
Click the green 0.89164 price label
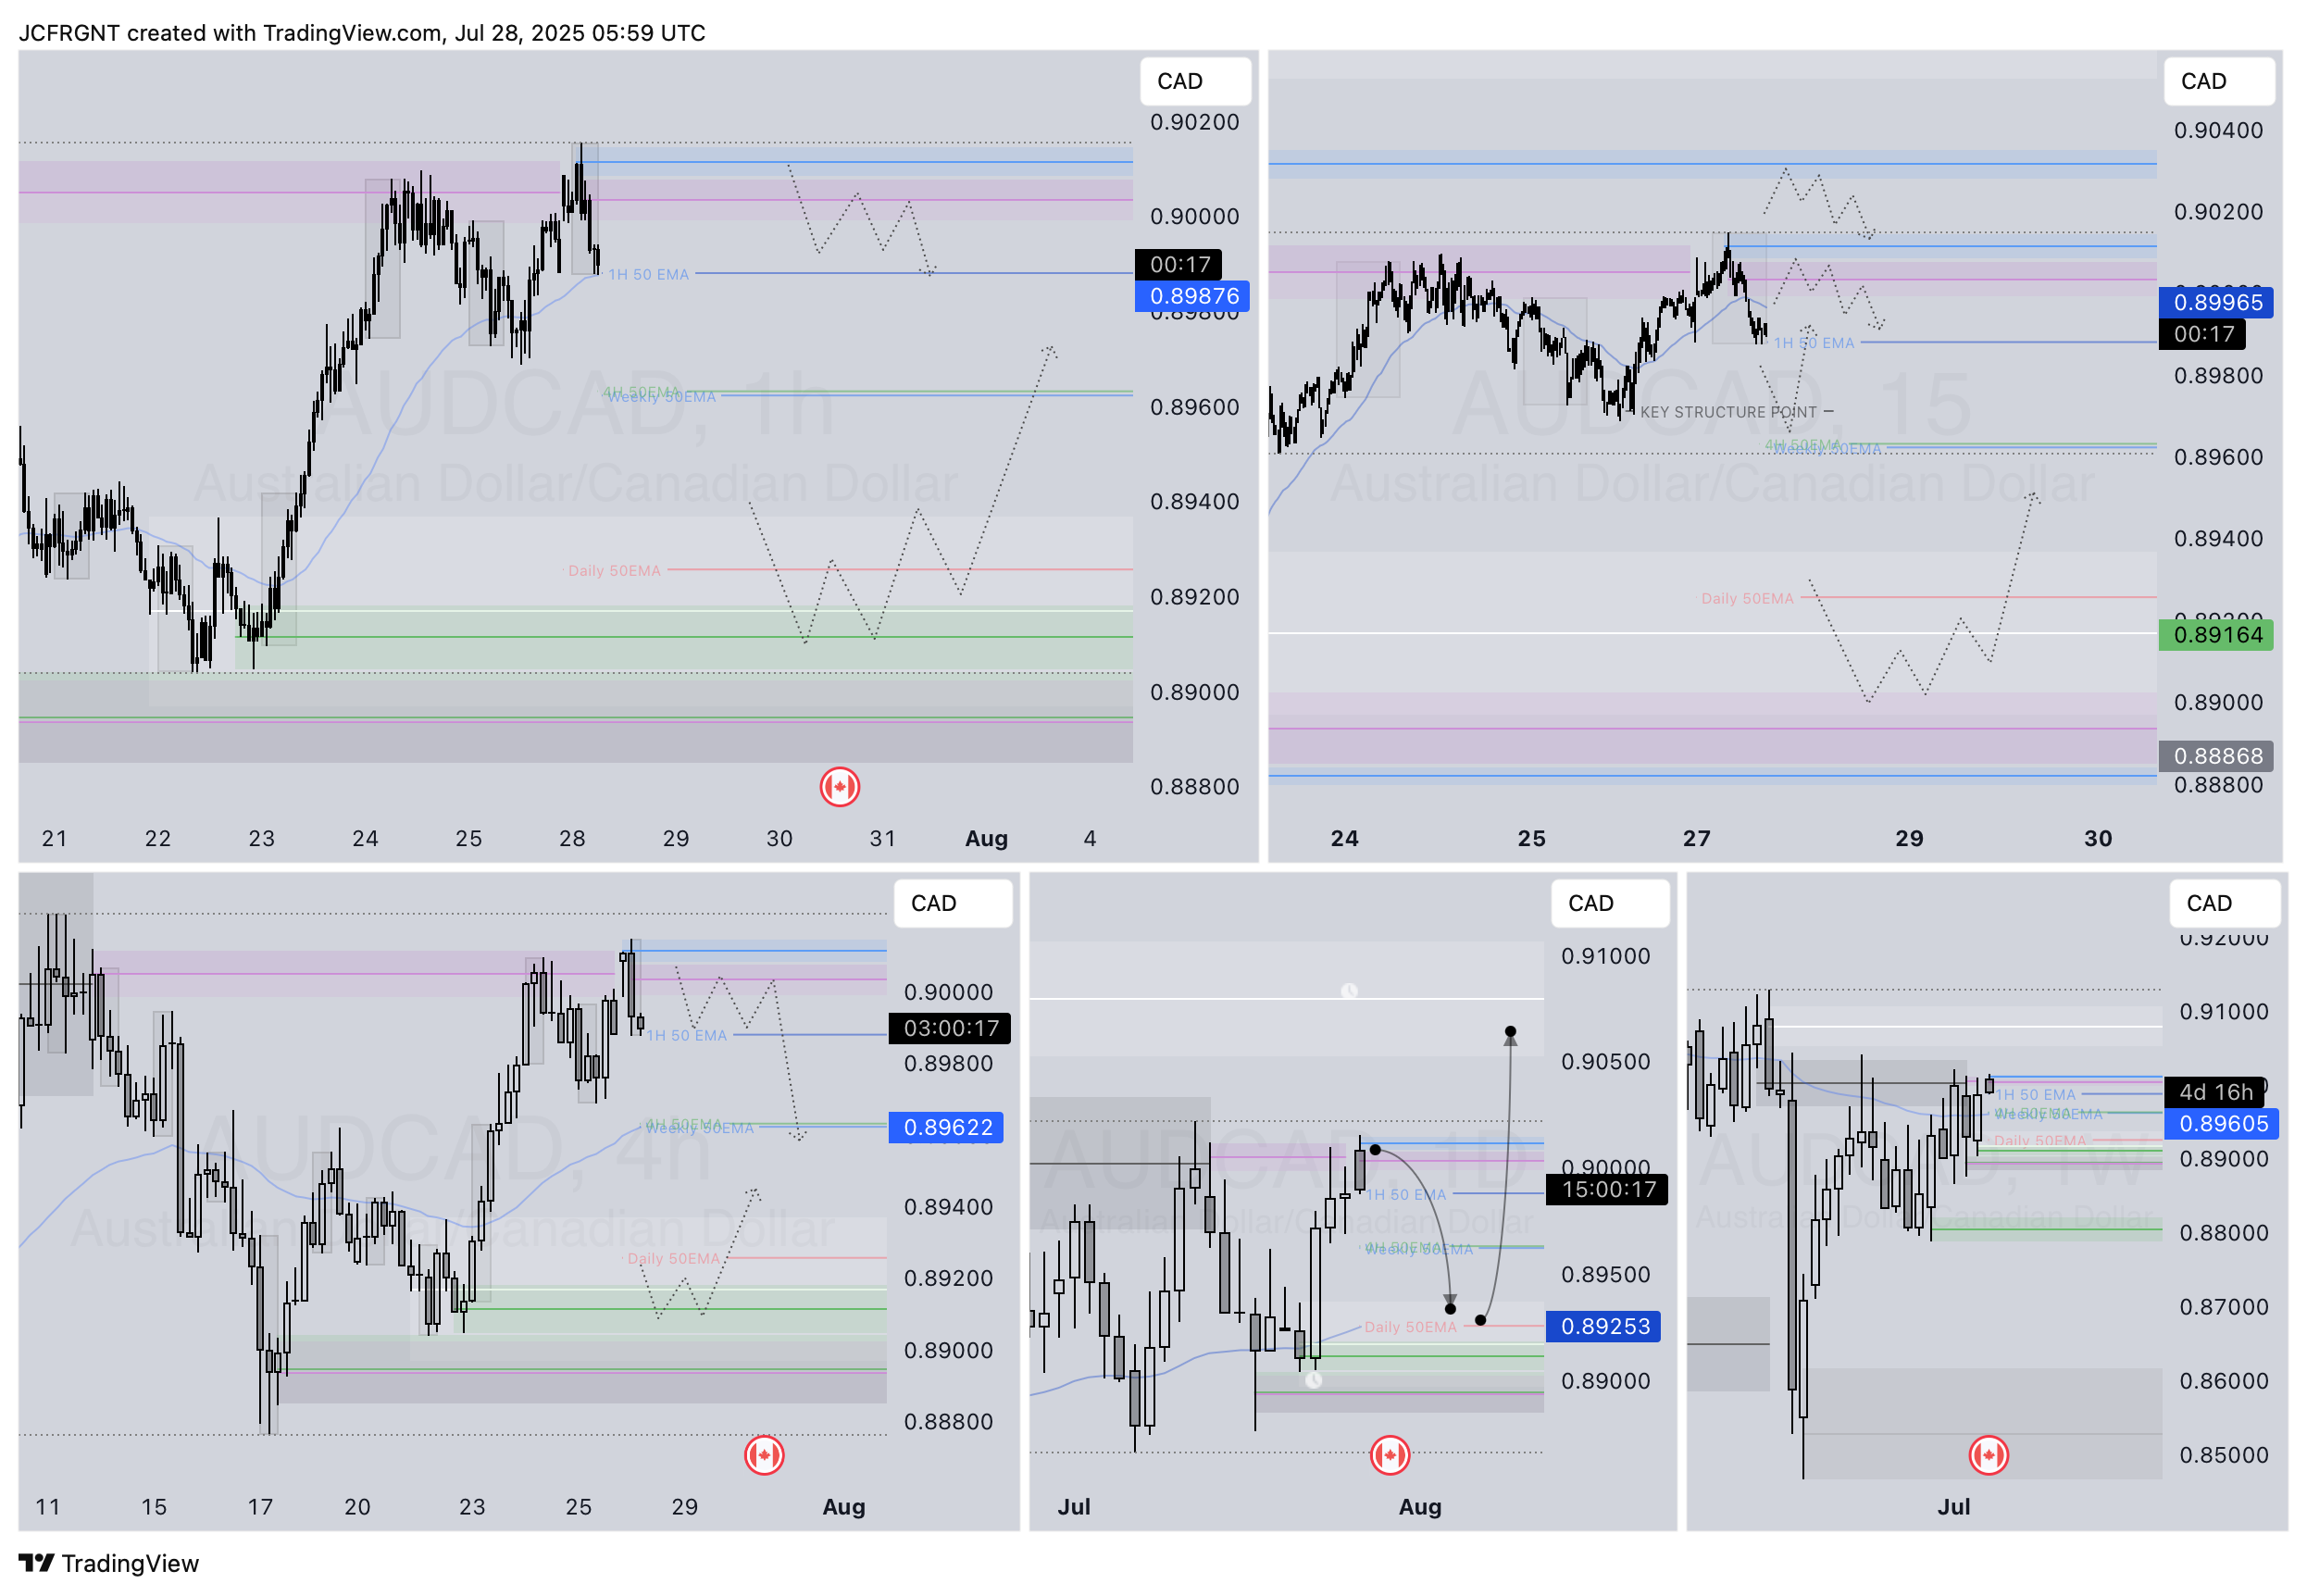(2215, 635)
